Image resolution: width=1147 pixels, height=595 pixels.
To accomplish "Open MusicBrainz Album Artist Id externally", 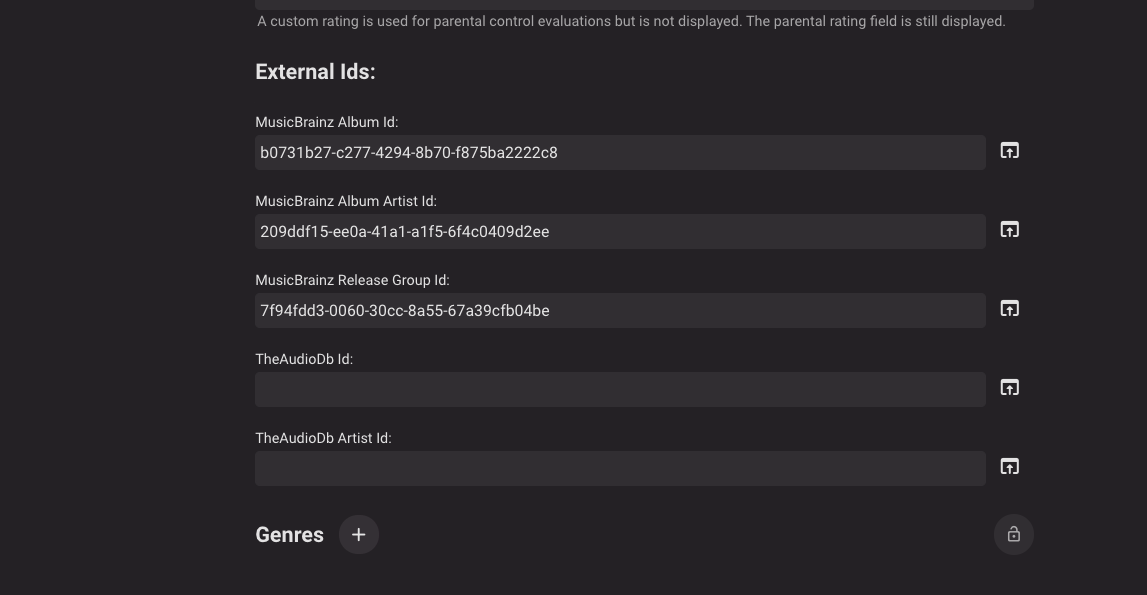I will pyautogui.click(x=1009, y=229).
